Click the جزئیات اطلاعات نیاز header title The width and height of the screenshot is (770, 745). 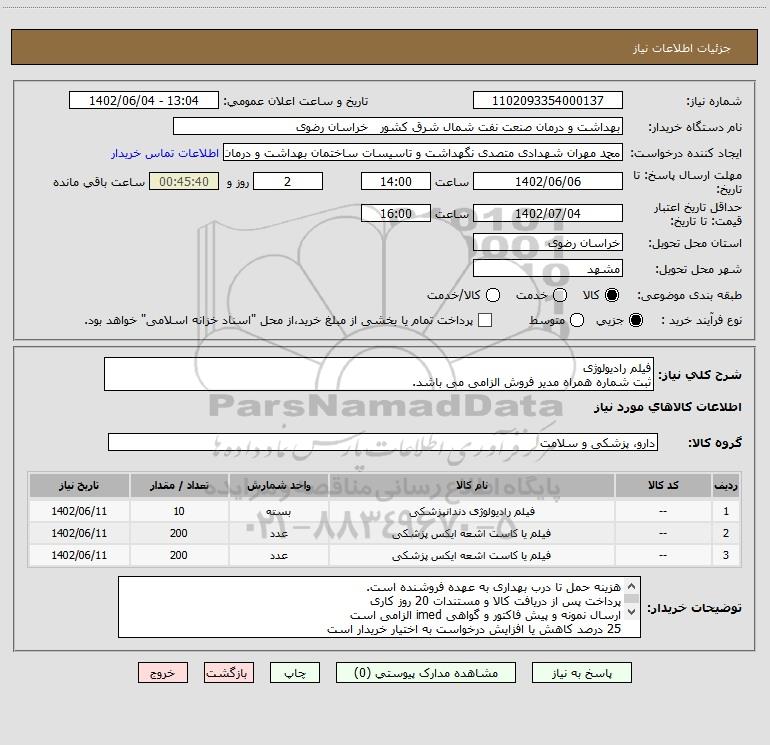pos(682,48)
